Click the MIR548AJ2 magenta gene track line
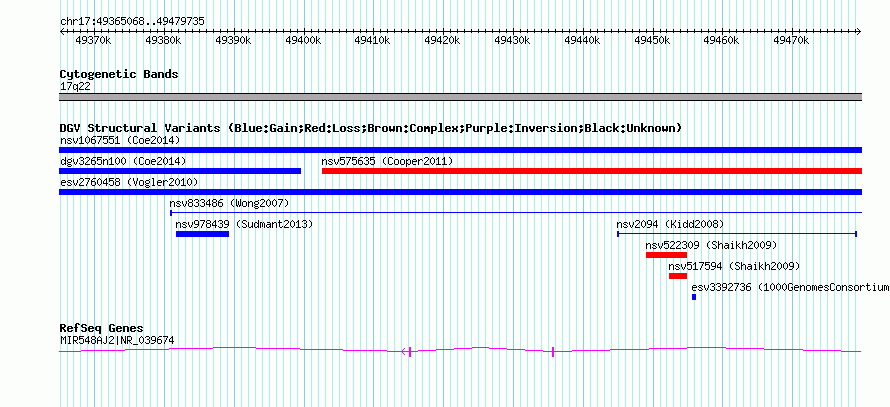This screenshot has height=407, width=890. pyautogui.click(x=460, y=350)
